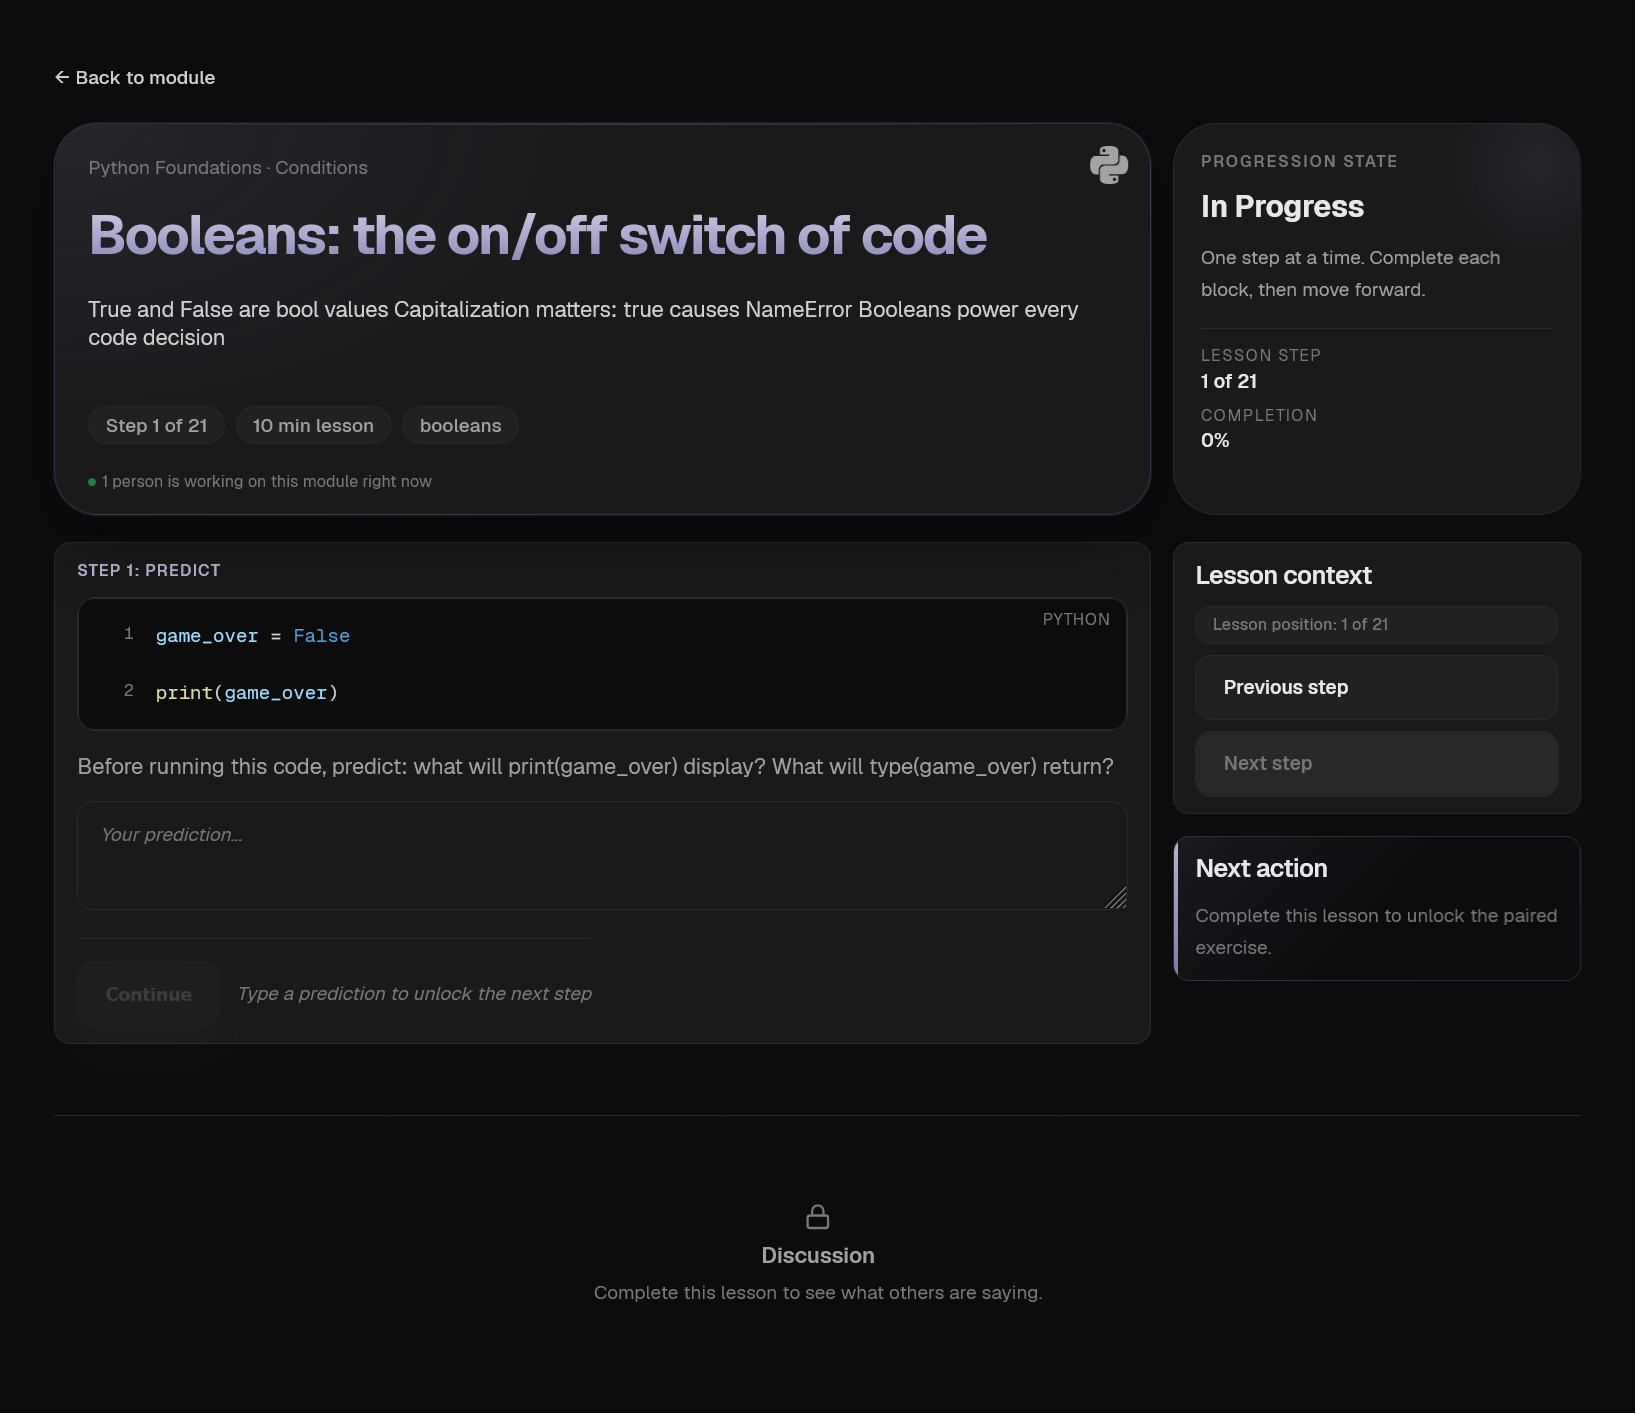Image resolution: width=1636 pixels, height=1414 pixels.
Task: Open the Discussion section
Action: click(x=817, y=1255)
